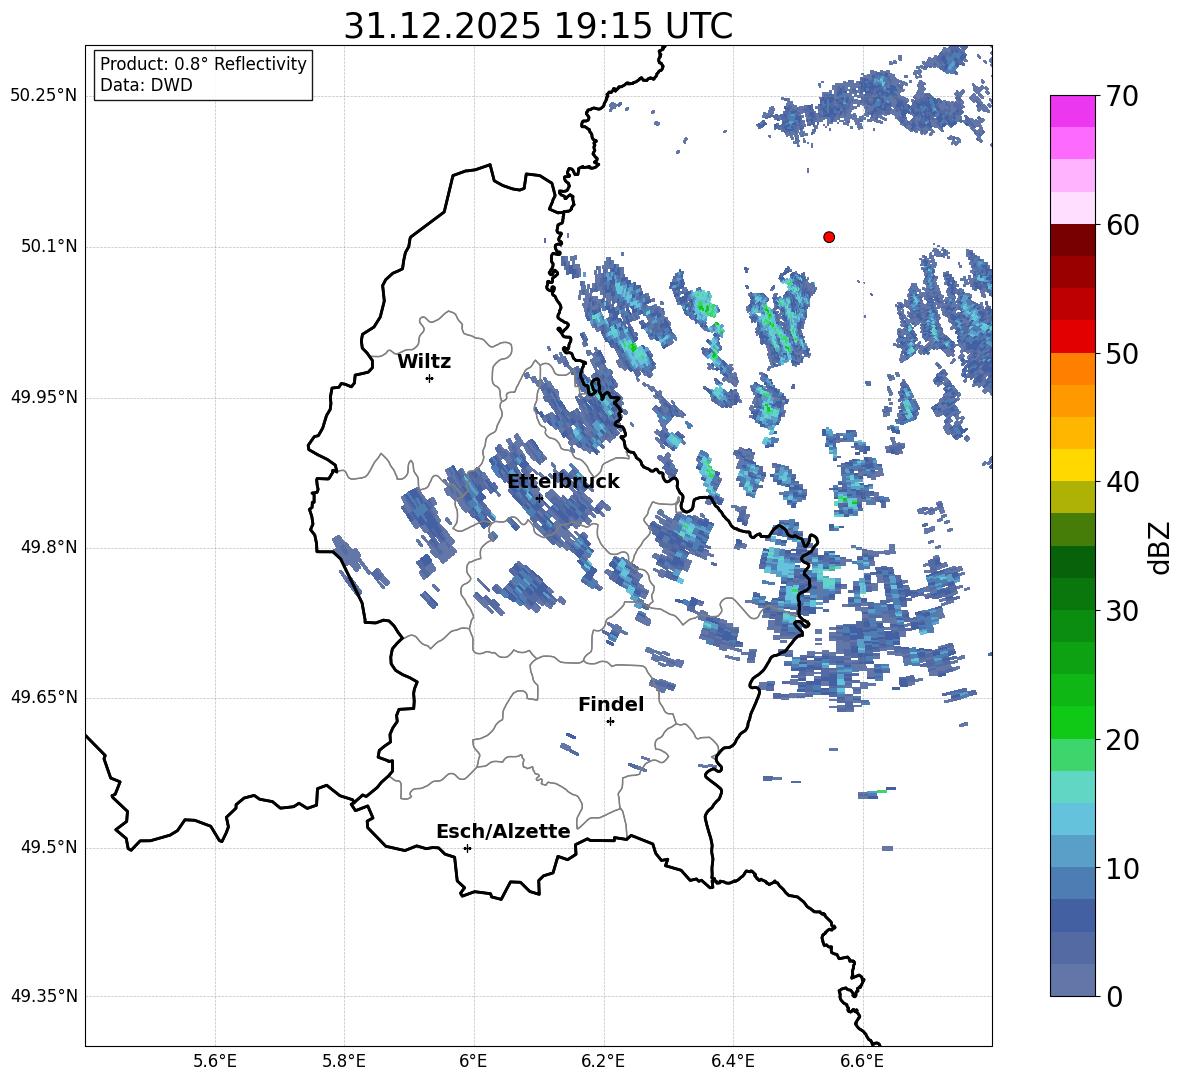The width and height of the screenshot is (1184, 1081).
Task: Click the dBZ colorbar axis label
Action: click(x=1159, y=547)
